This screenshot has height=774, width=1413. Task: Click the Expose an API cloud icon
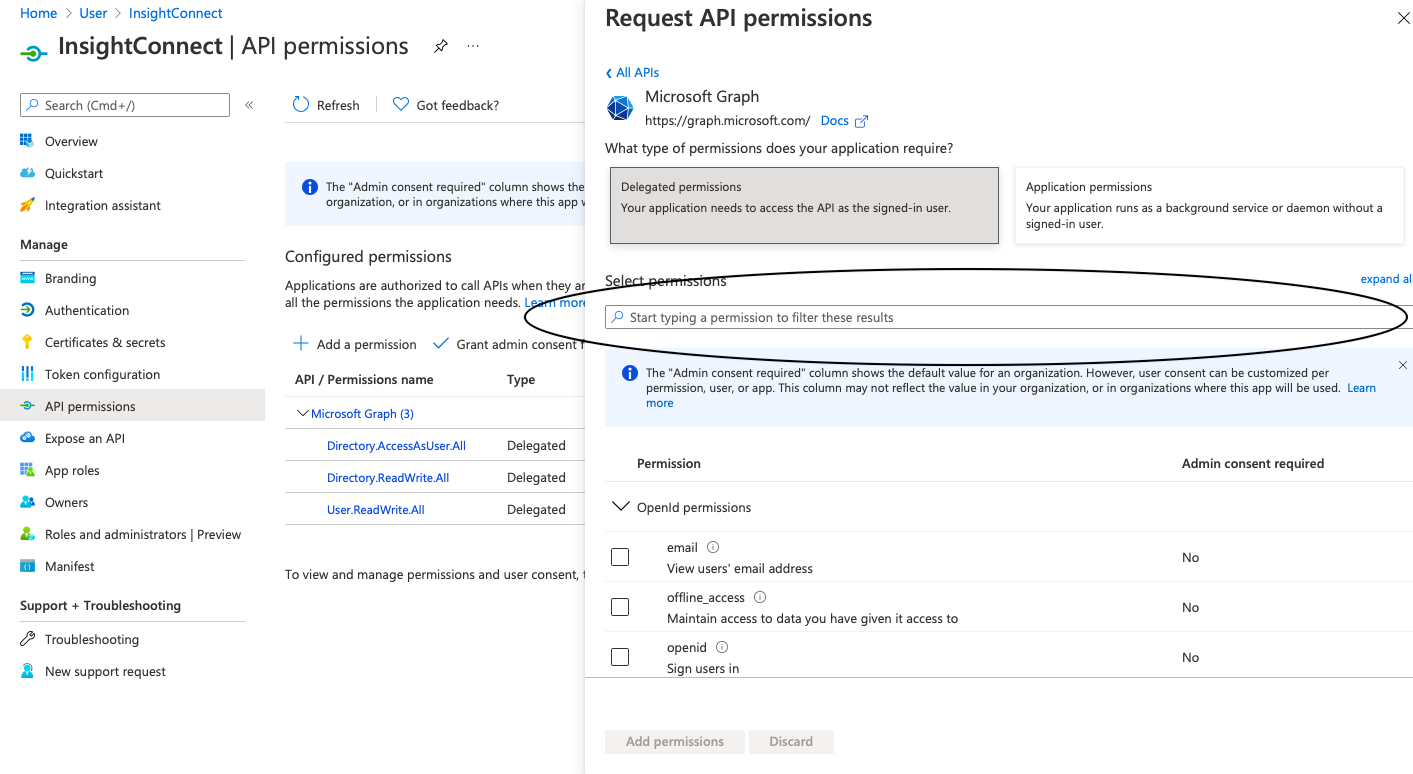coord(27,438)
